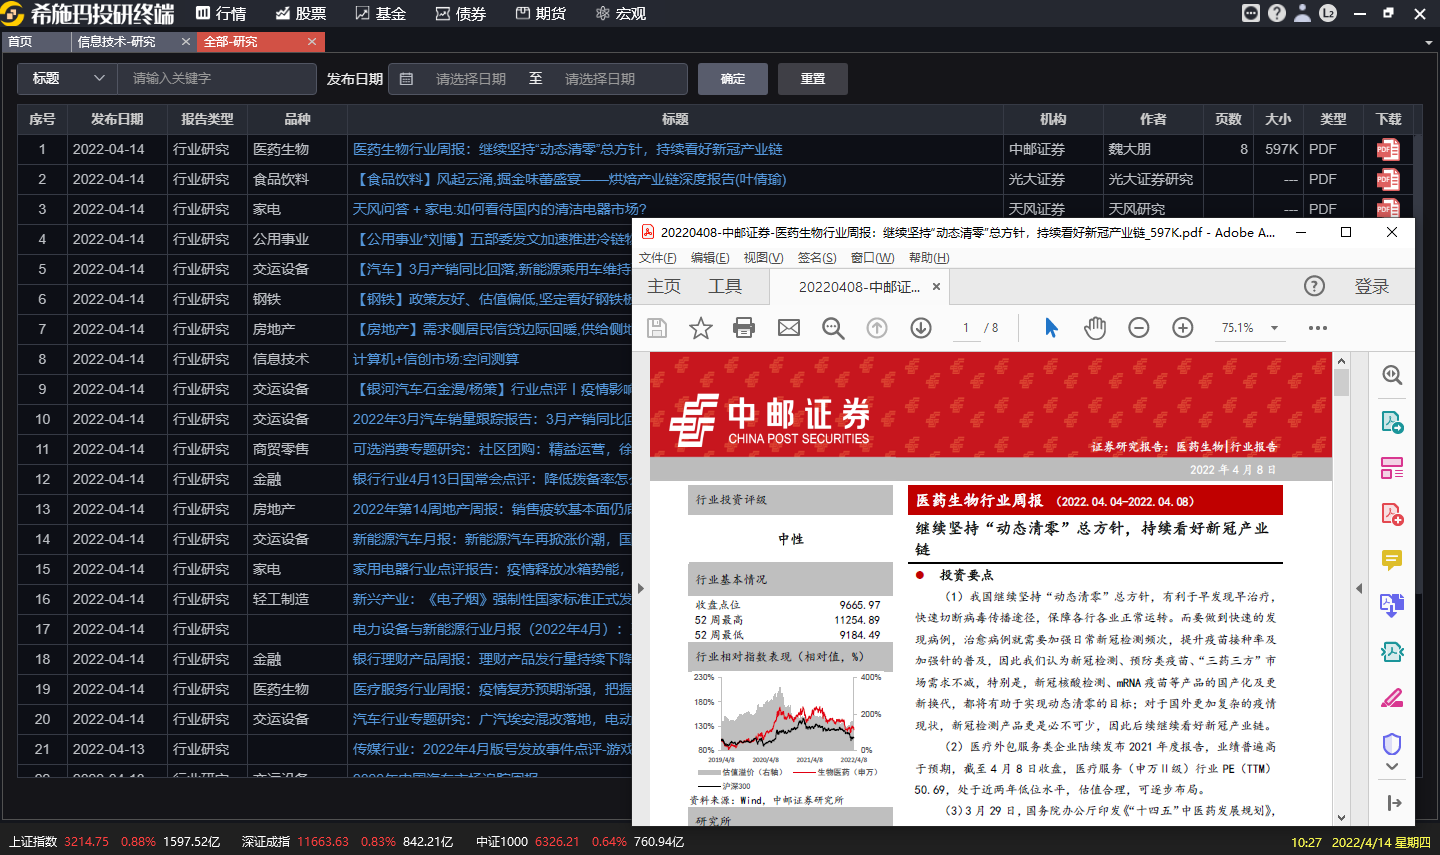This screenshot has height=855, width=1440.
Task: Sort table by 发布日期 column header
Action: pyautogui.click(x=117, y=119)
